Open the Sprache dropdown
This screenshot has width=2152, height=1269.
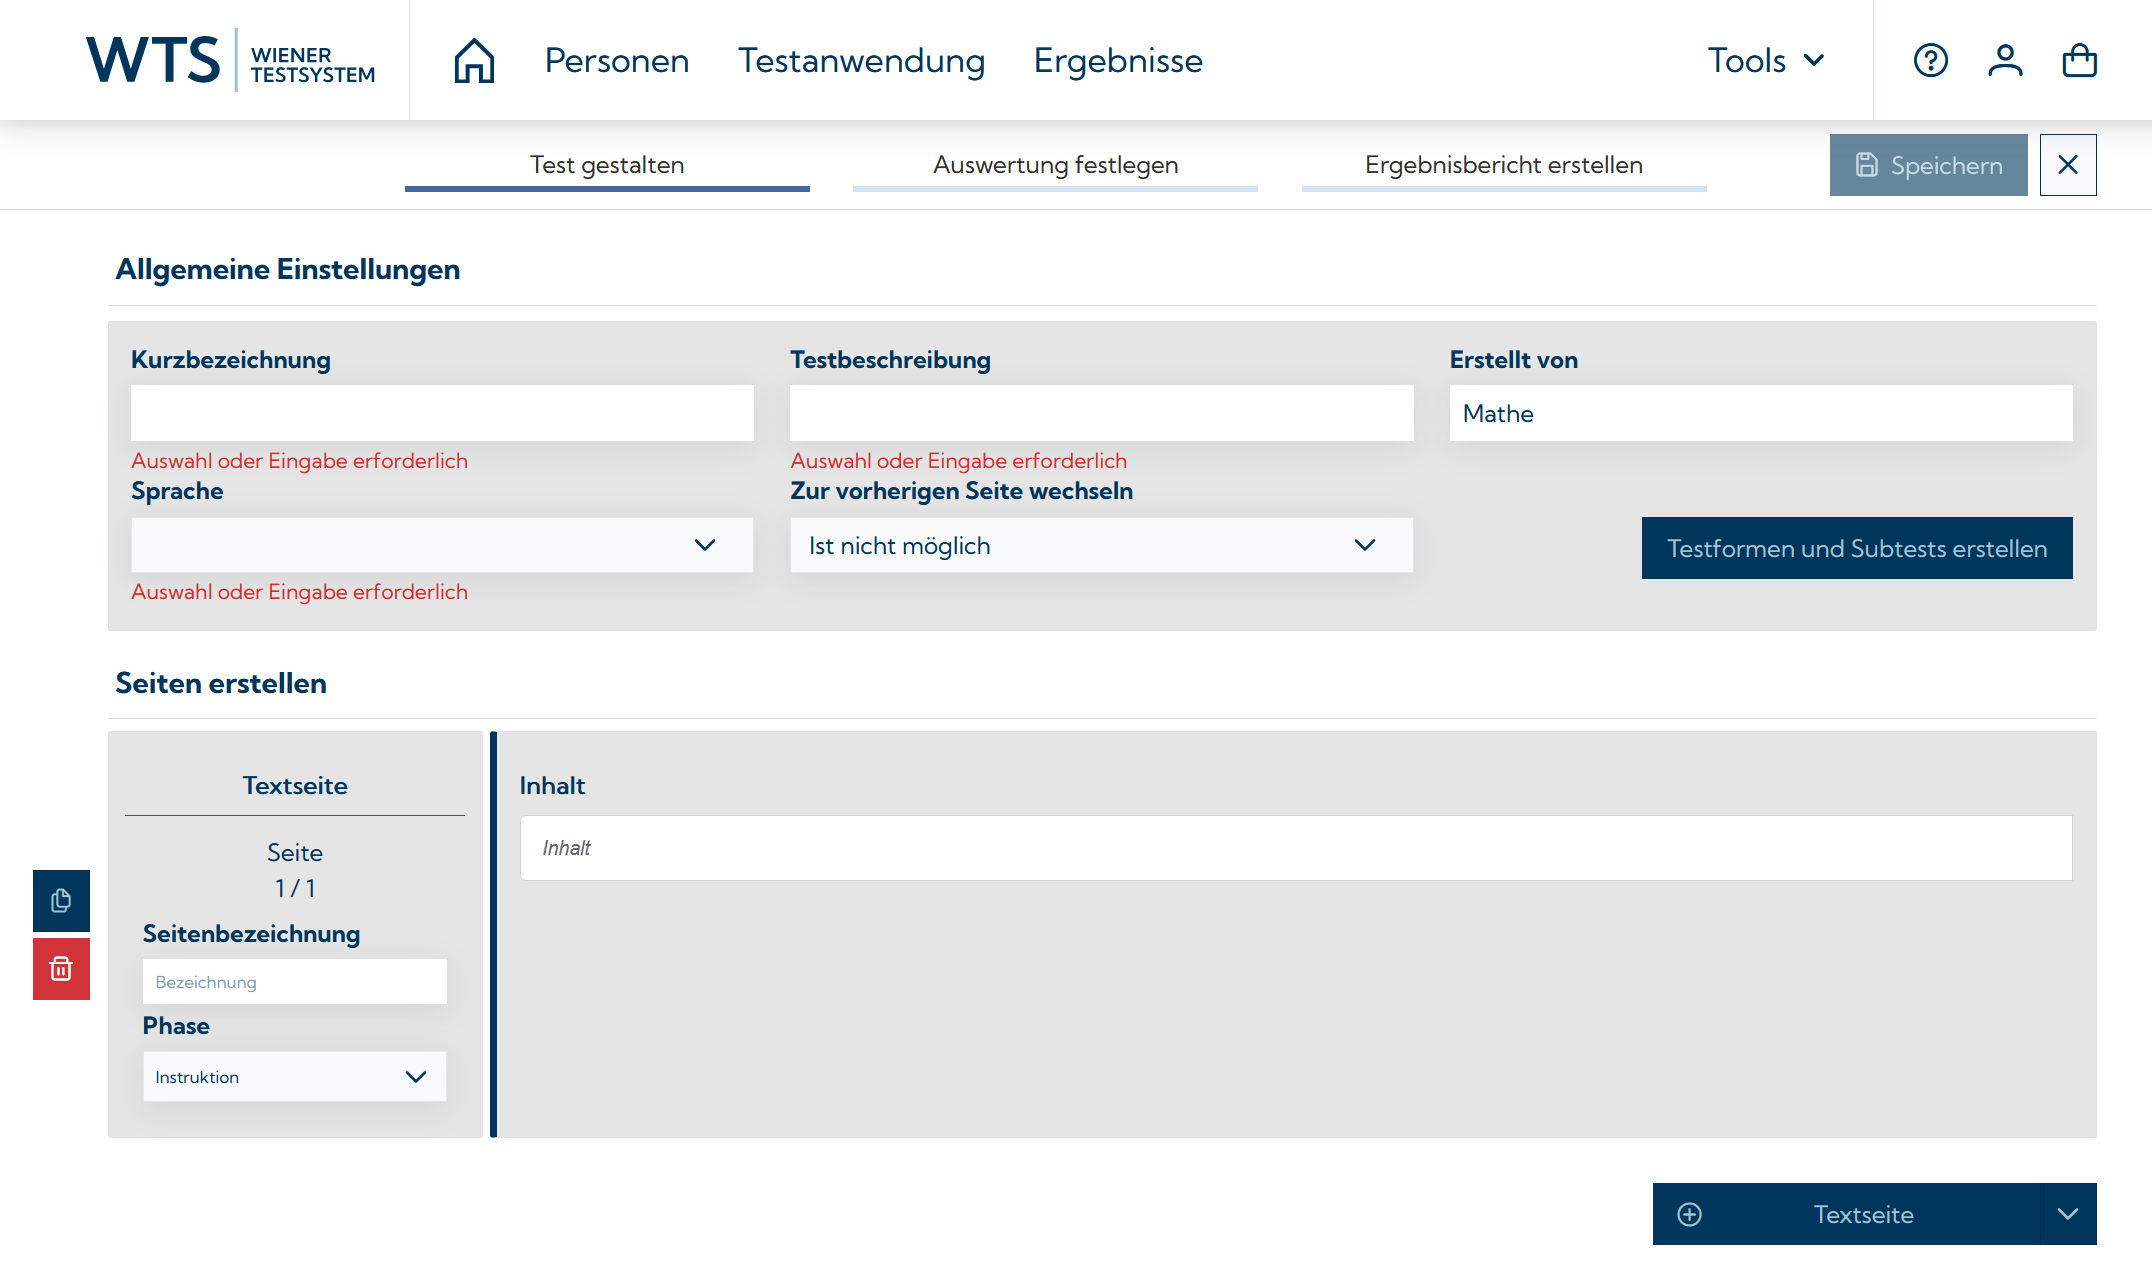pyautogui.click(x=441, y=545)
